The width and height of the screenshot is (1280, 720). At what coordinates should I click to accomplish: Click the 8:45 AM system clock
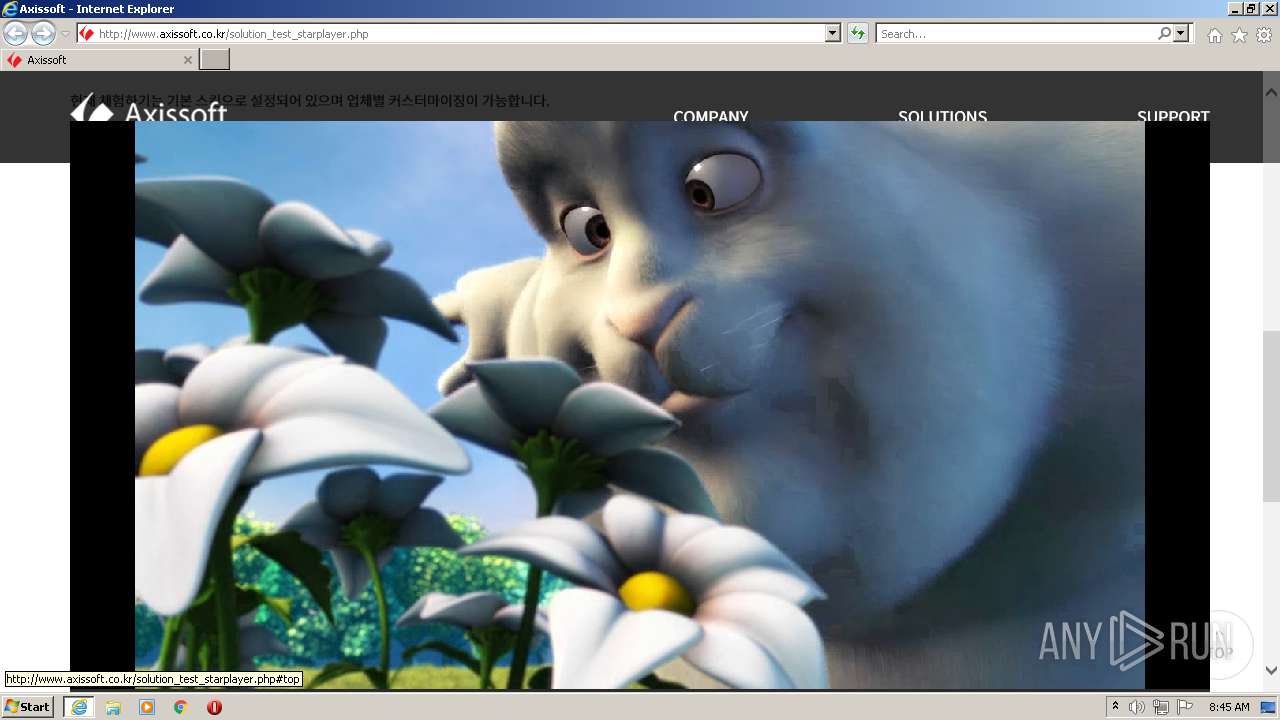click(x=1229, y=707)
